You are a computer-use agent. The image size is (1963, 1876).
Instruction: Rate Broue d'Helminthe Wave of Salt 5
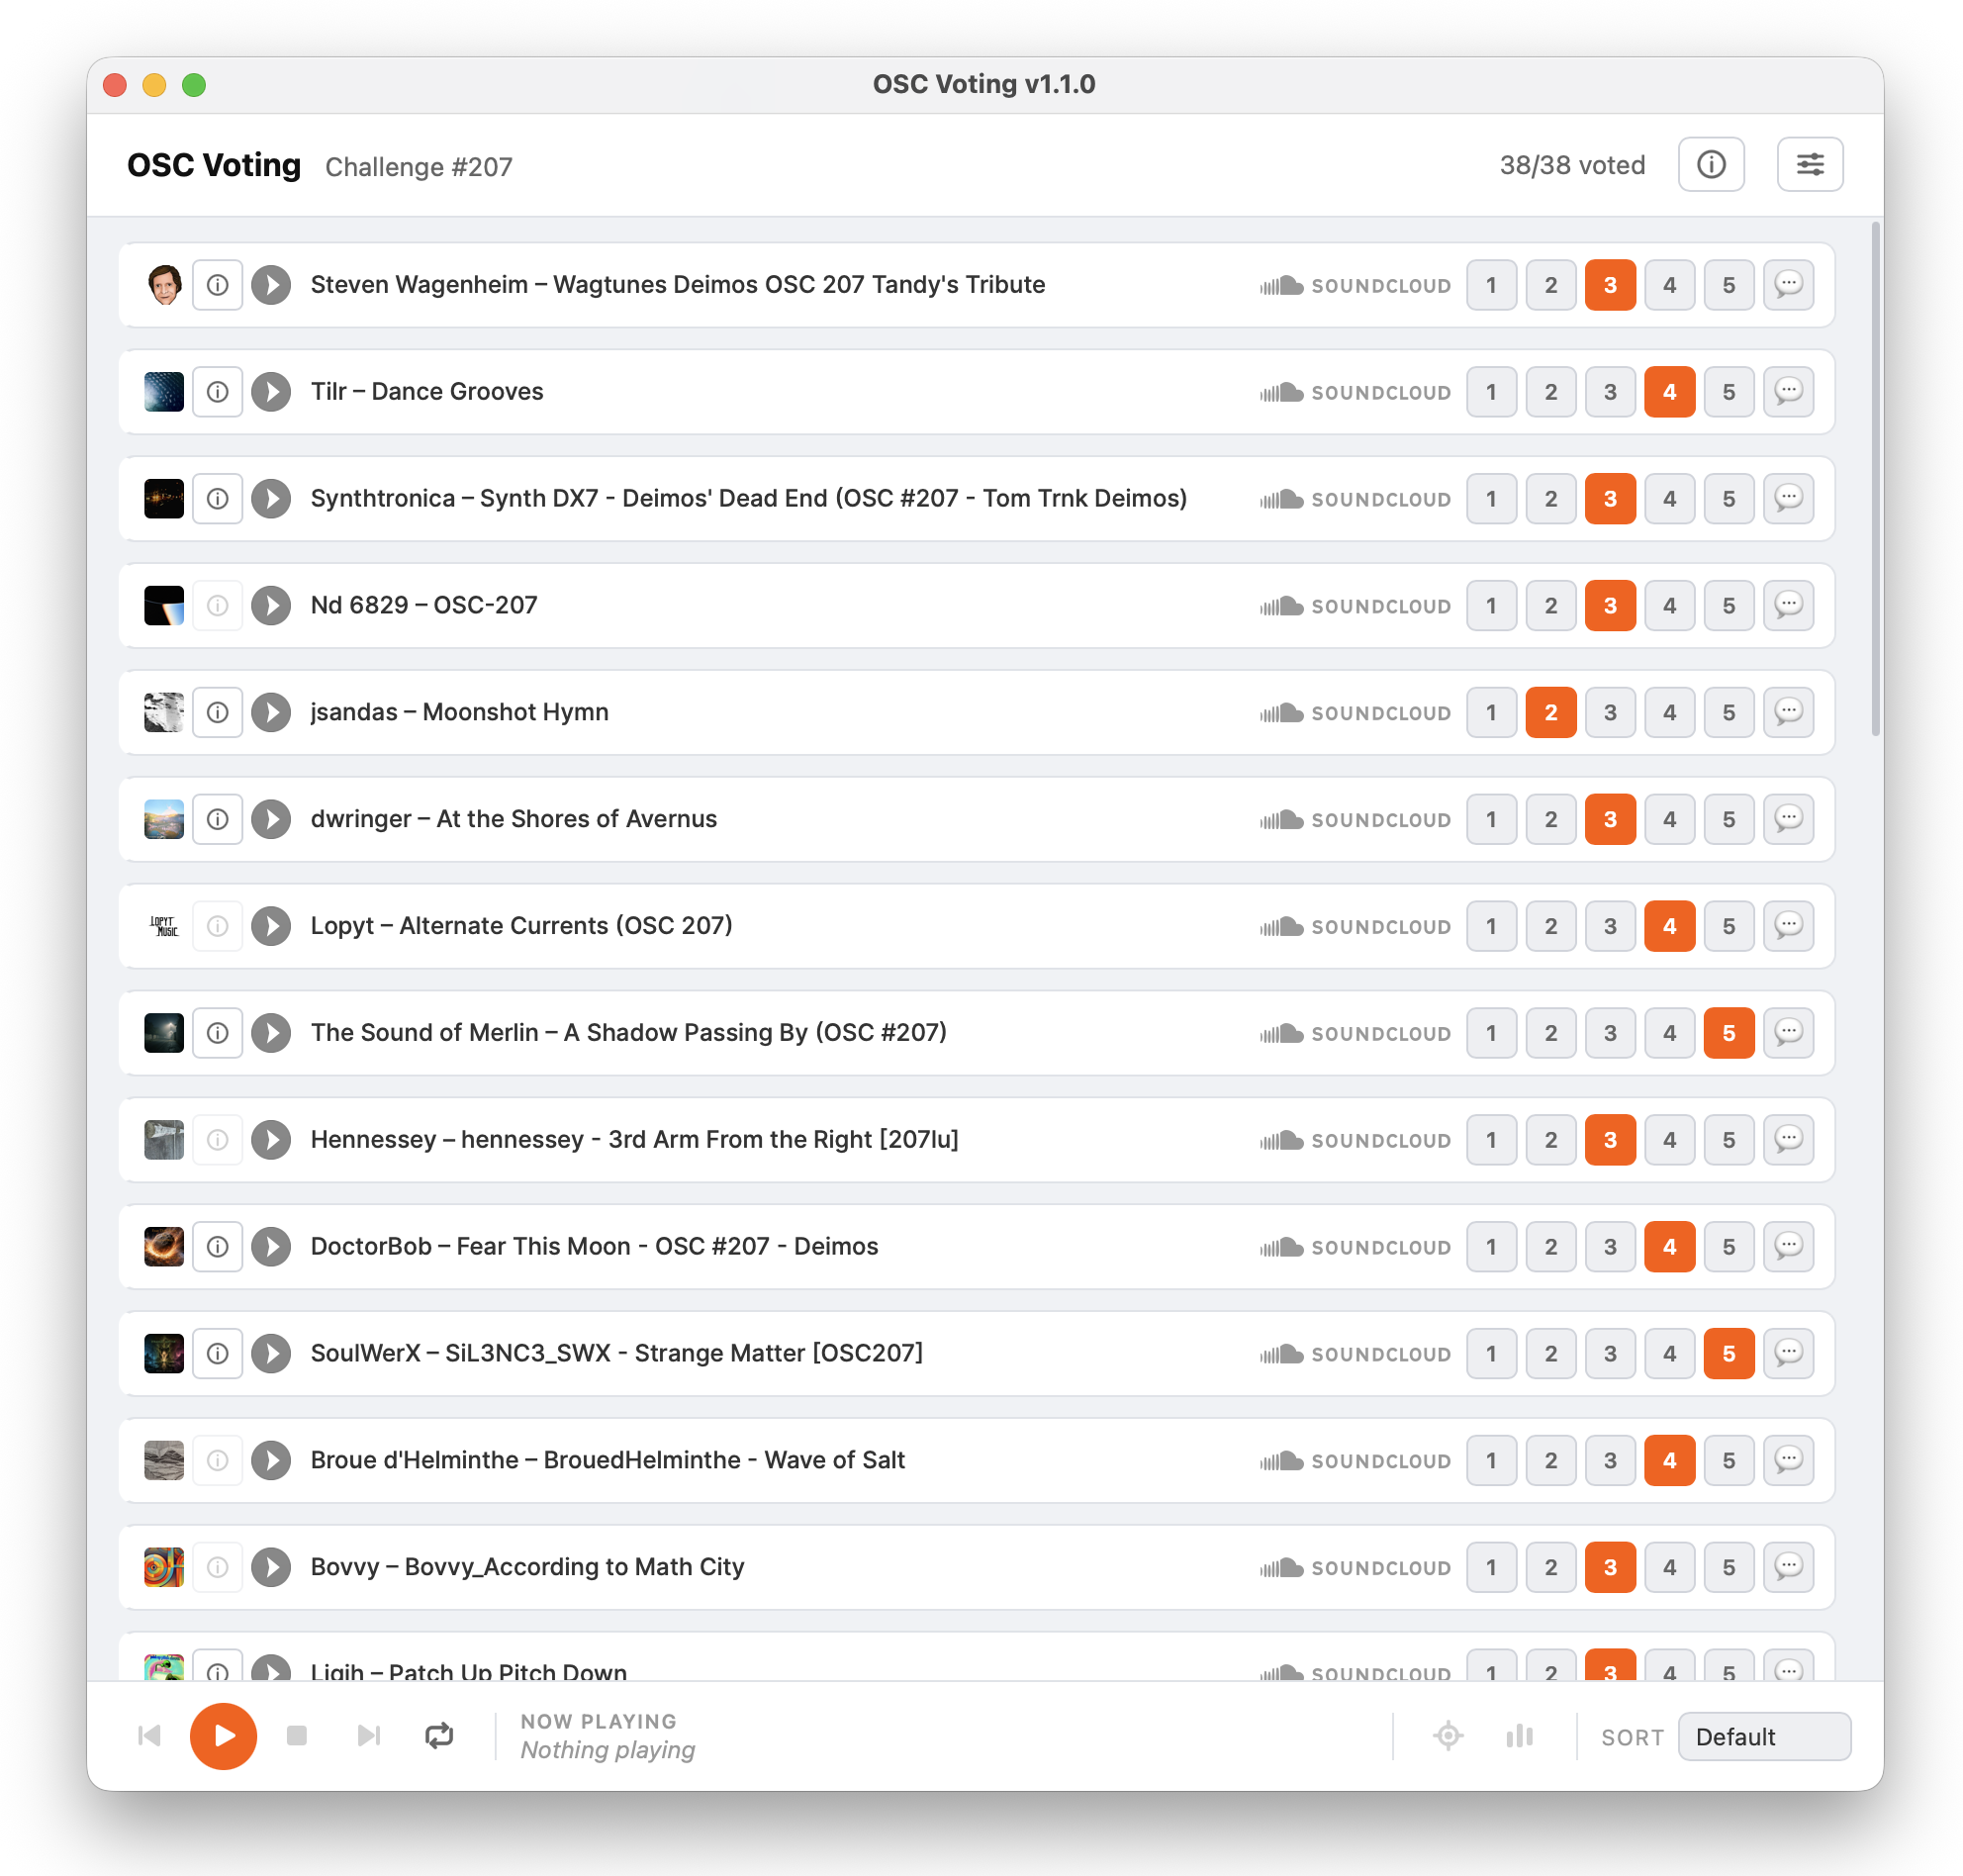1728,1460
